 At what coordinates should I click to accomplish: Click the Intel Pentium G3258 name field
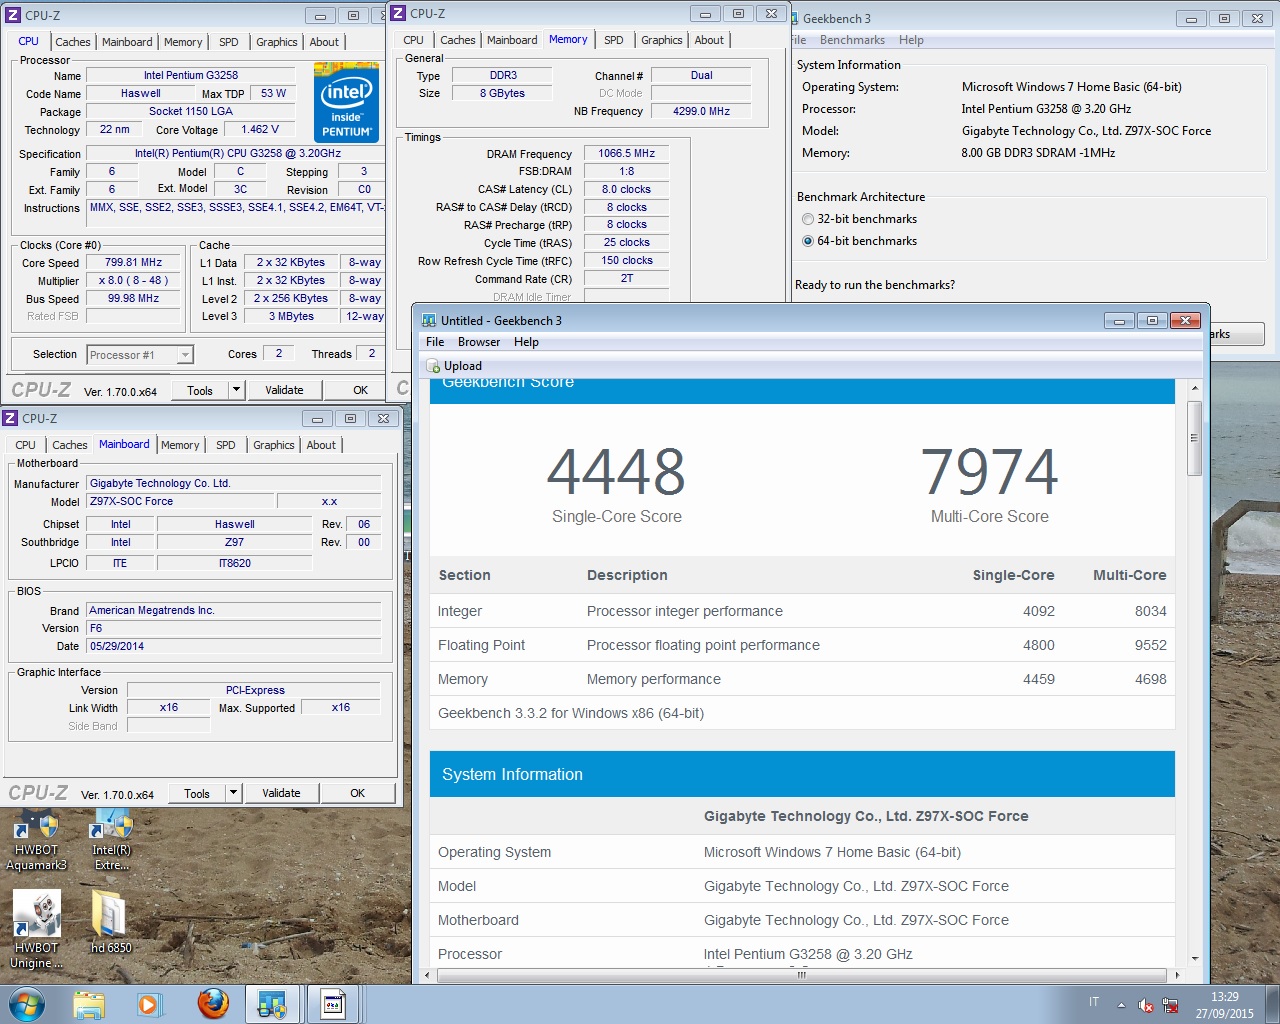[191, 75]
